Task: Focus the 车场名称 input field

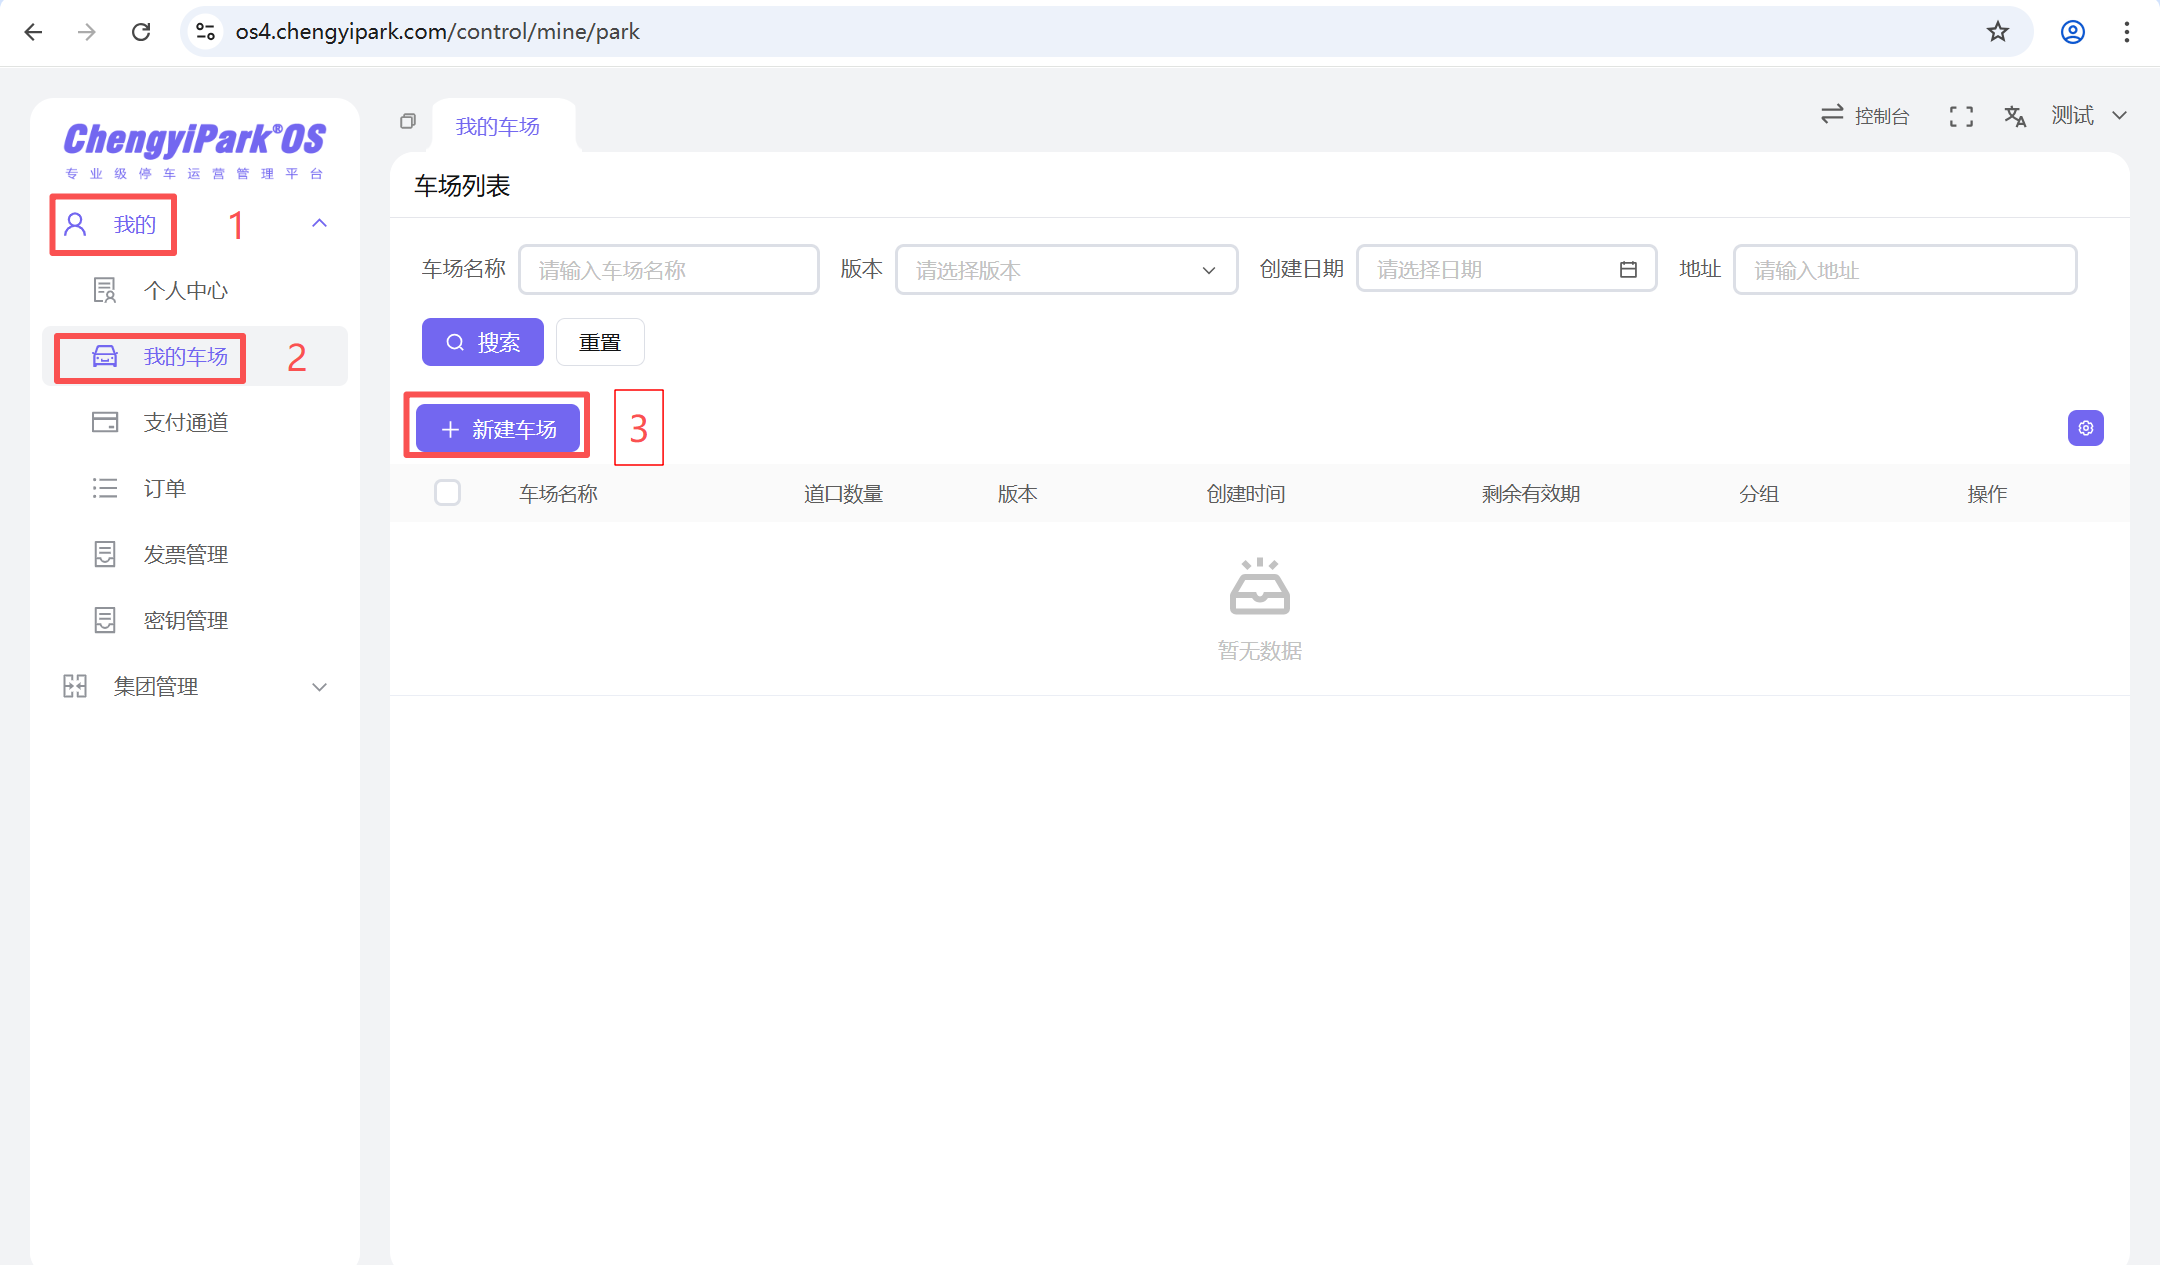Action: coord(668,270)
